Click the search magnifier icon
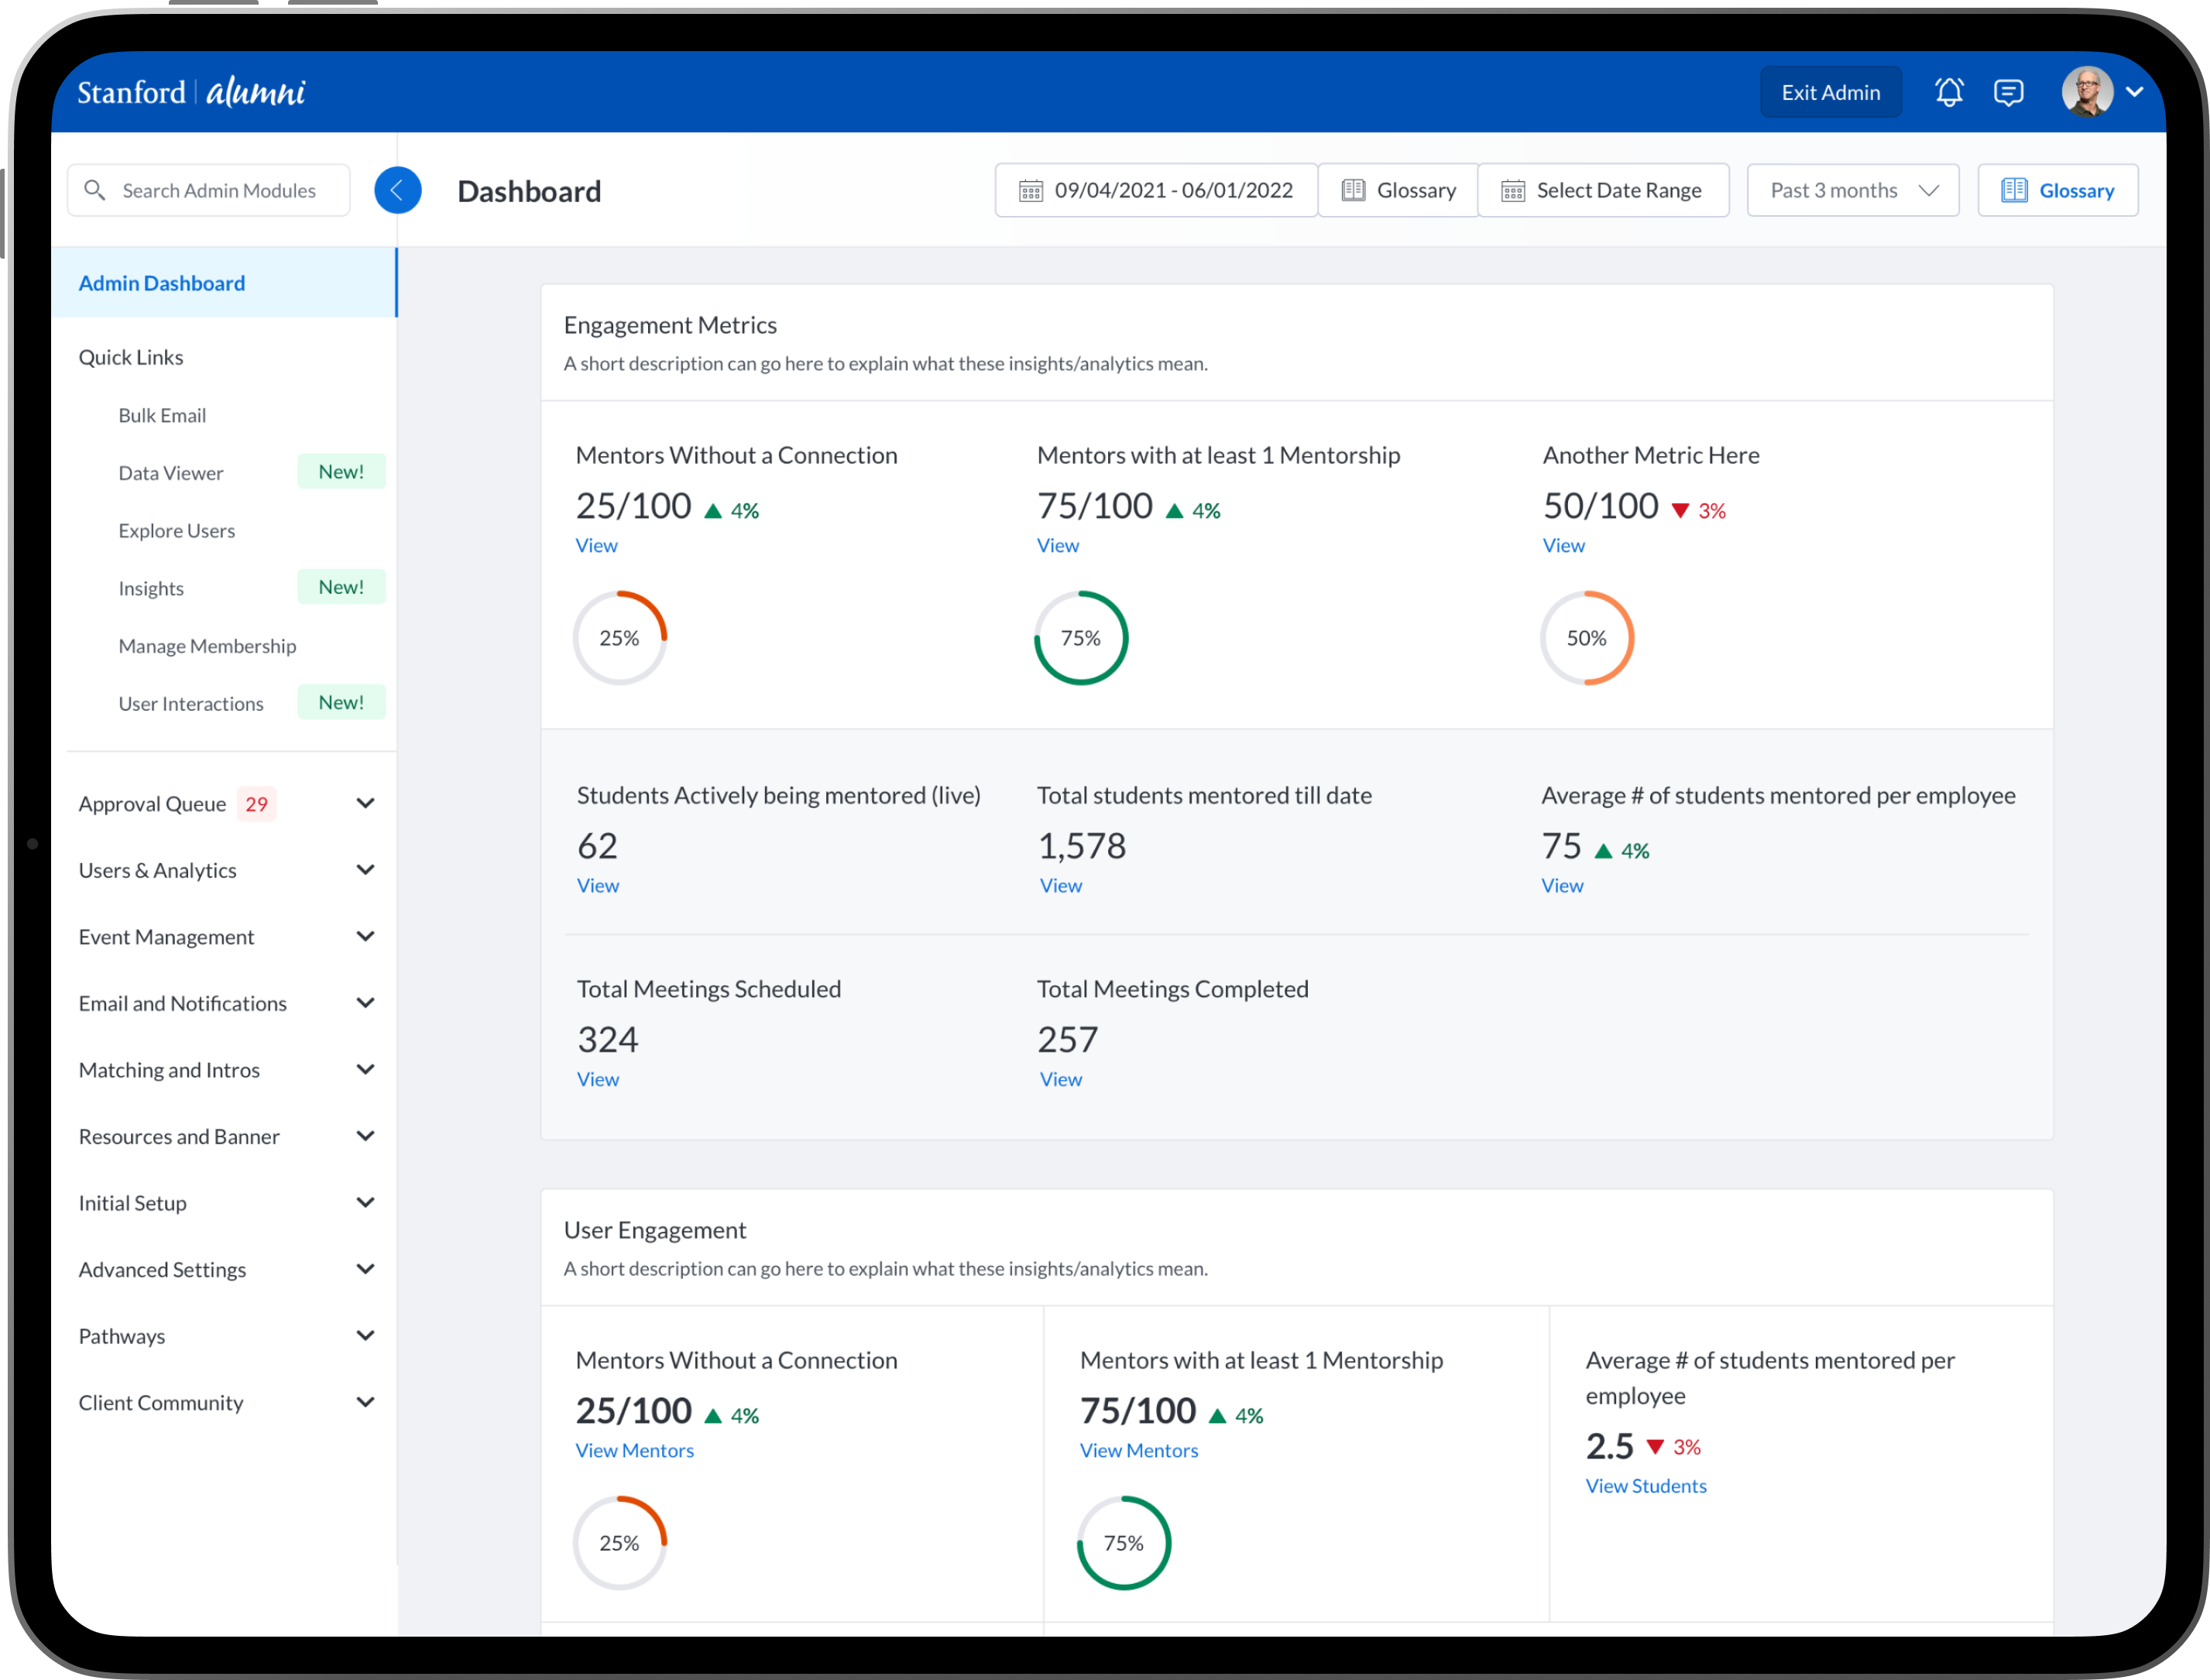2210x1680 pixels. pyautogui.click(x=95, y=190)
